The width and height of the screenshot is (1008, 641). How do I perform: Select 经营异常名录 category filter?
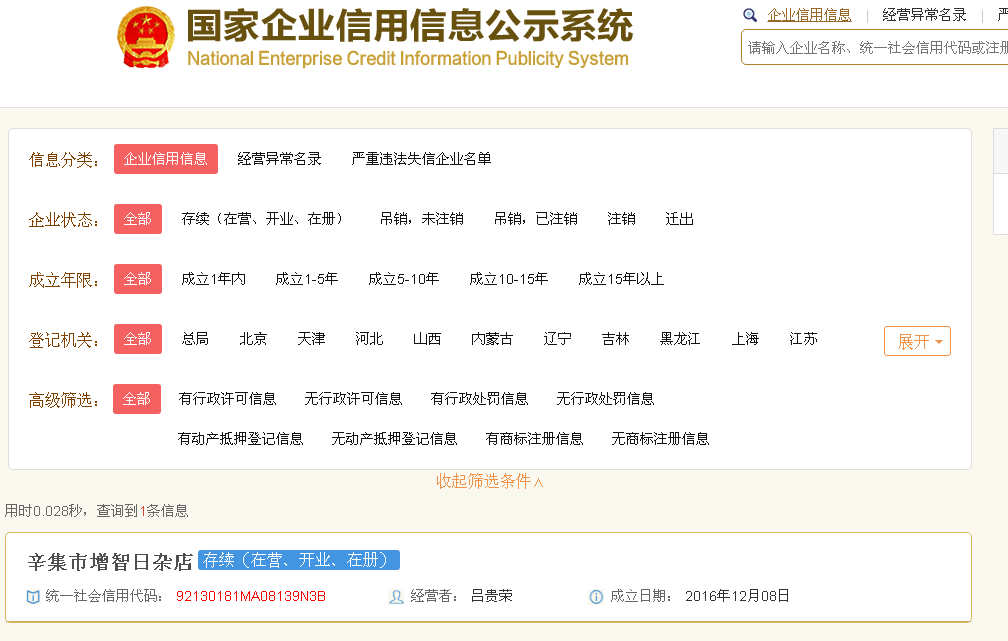[x=279, y=159]
